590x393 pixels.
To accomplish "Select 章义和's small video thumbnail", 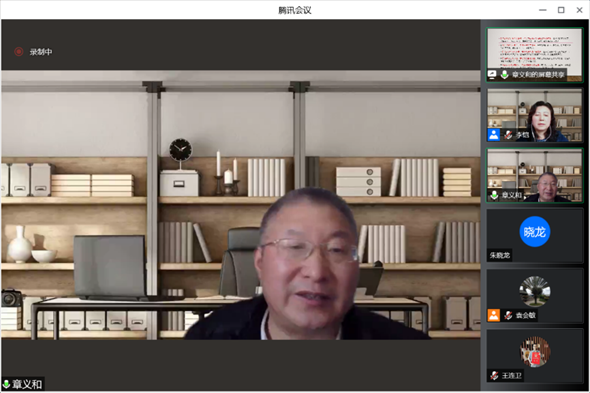I will click(535, 175).
